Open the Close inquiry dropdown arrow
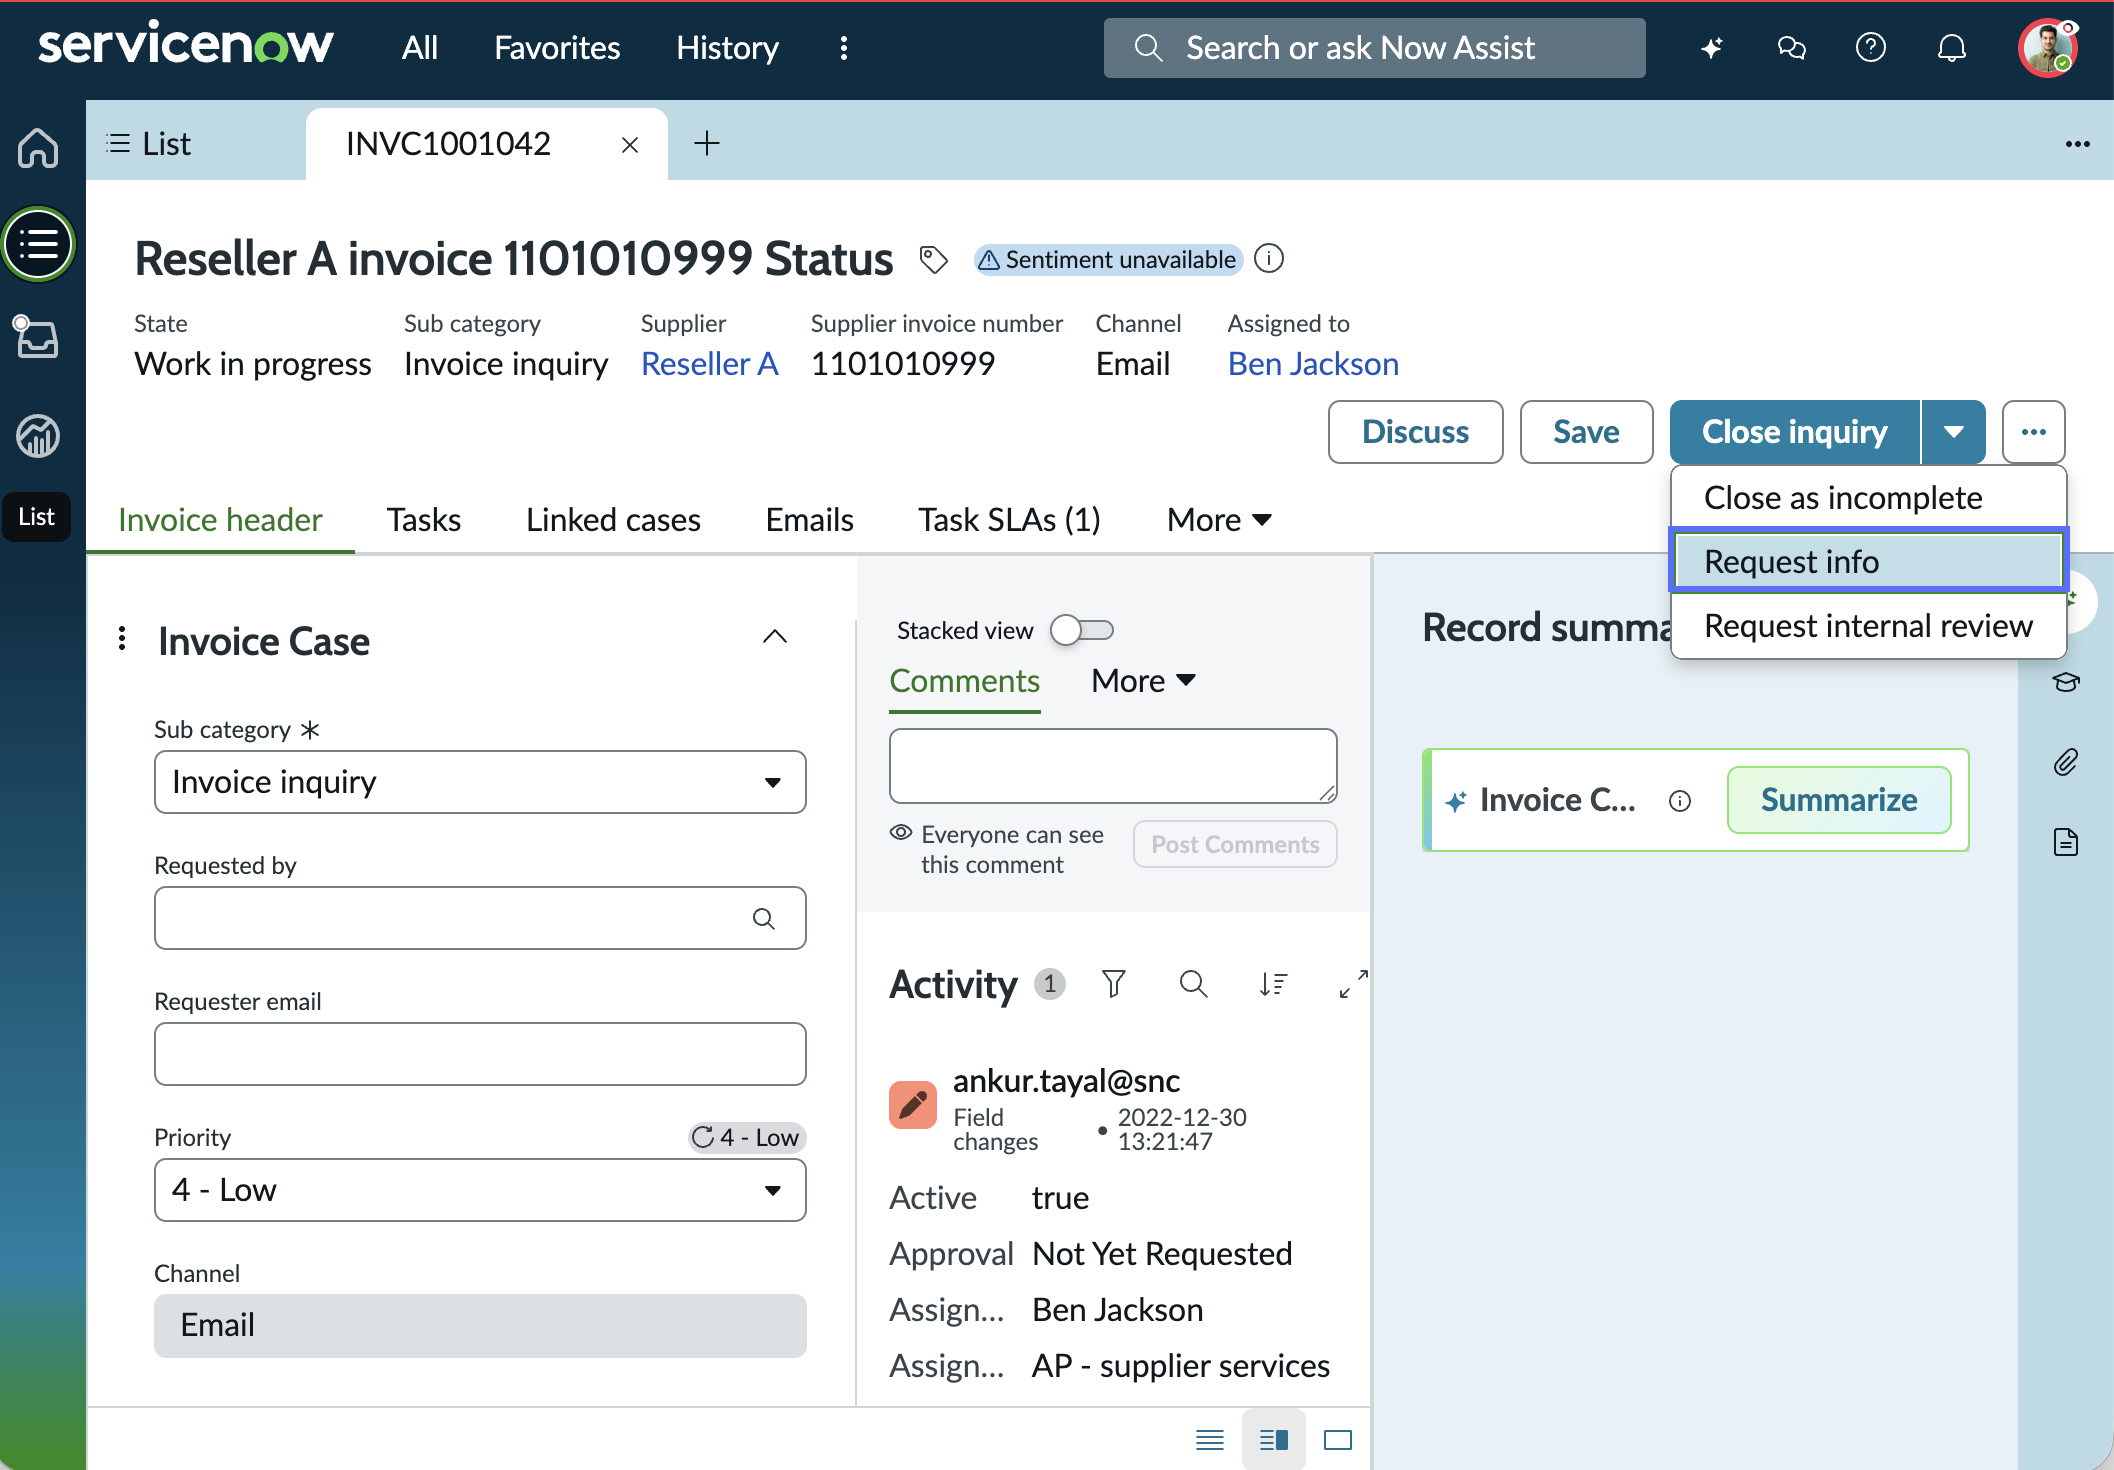2114x1470 pixels. 1954,432
